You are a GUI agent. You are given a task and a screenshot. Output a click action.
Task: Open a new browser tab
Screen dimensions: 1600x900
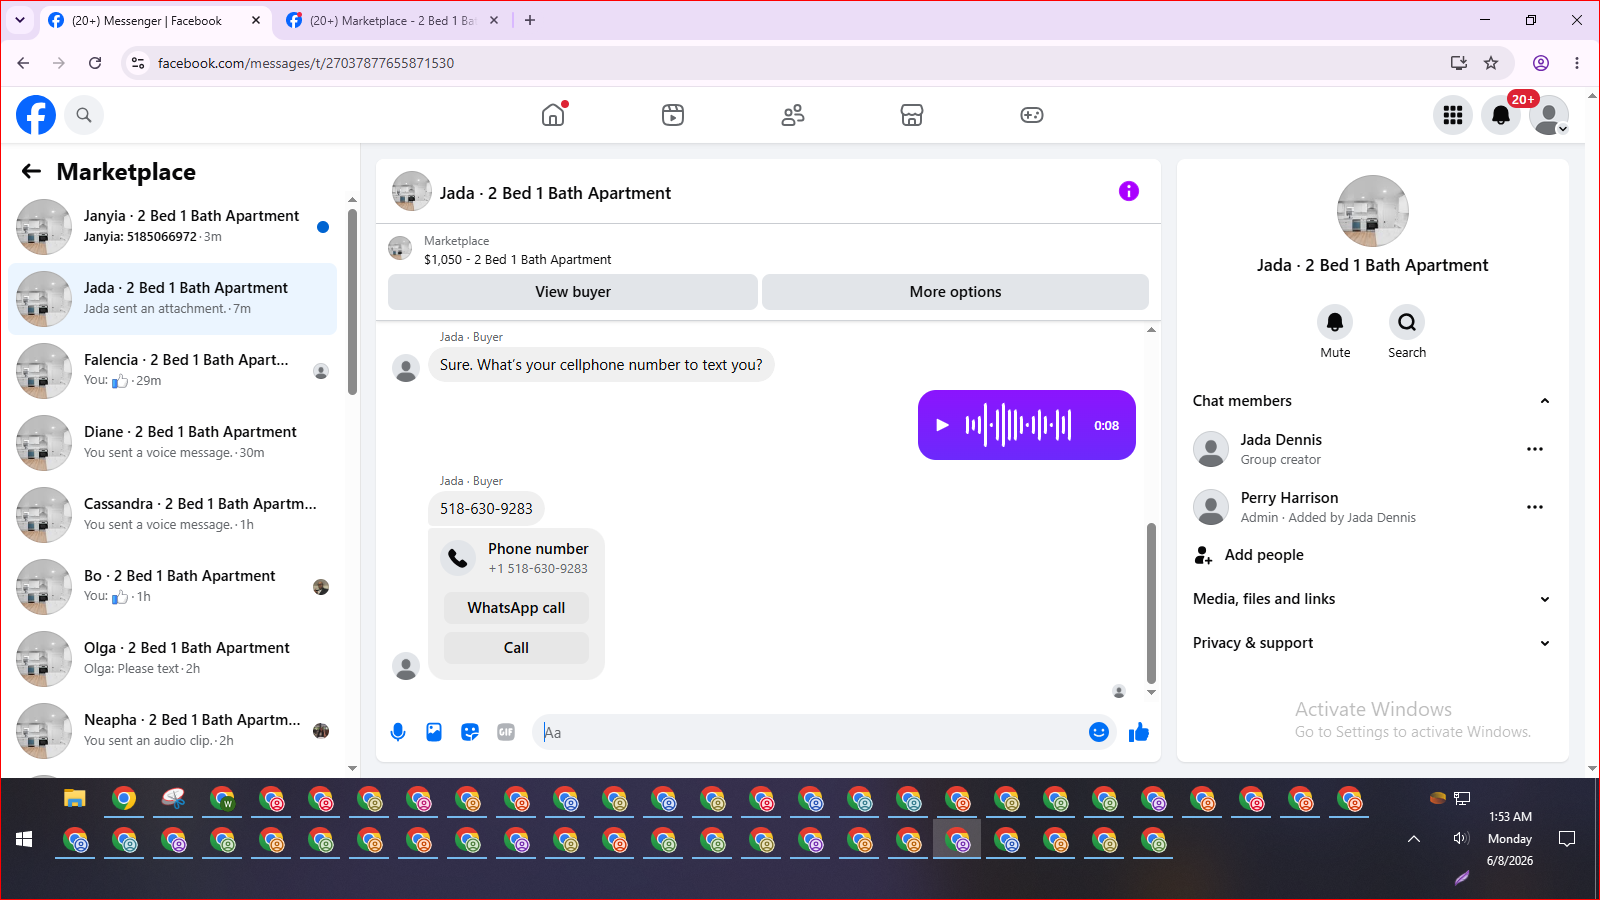pyautogui.click(x=530, y=20)
